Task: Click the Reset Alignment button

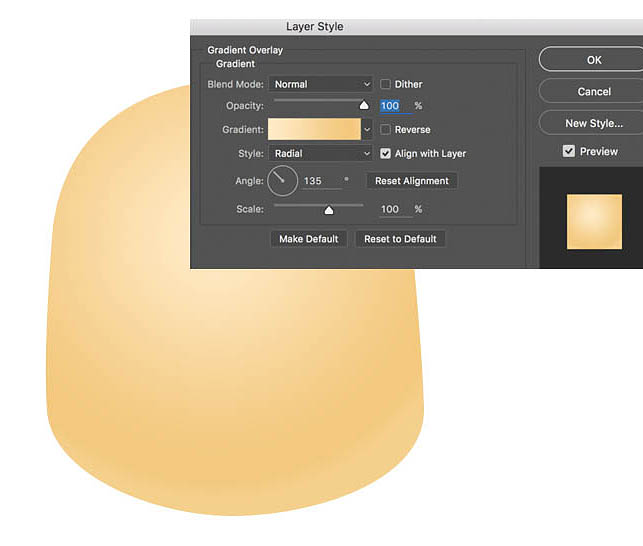Action: tap(412, 181)
